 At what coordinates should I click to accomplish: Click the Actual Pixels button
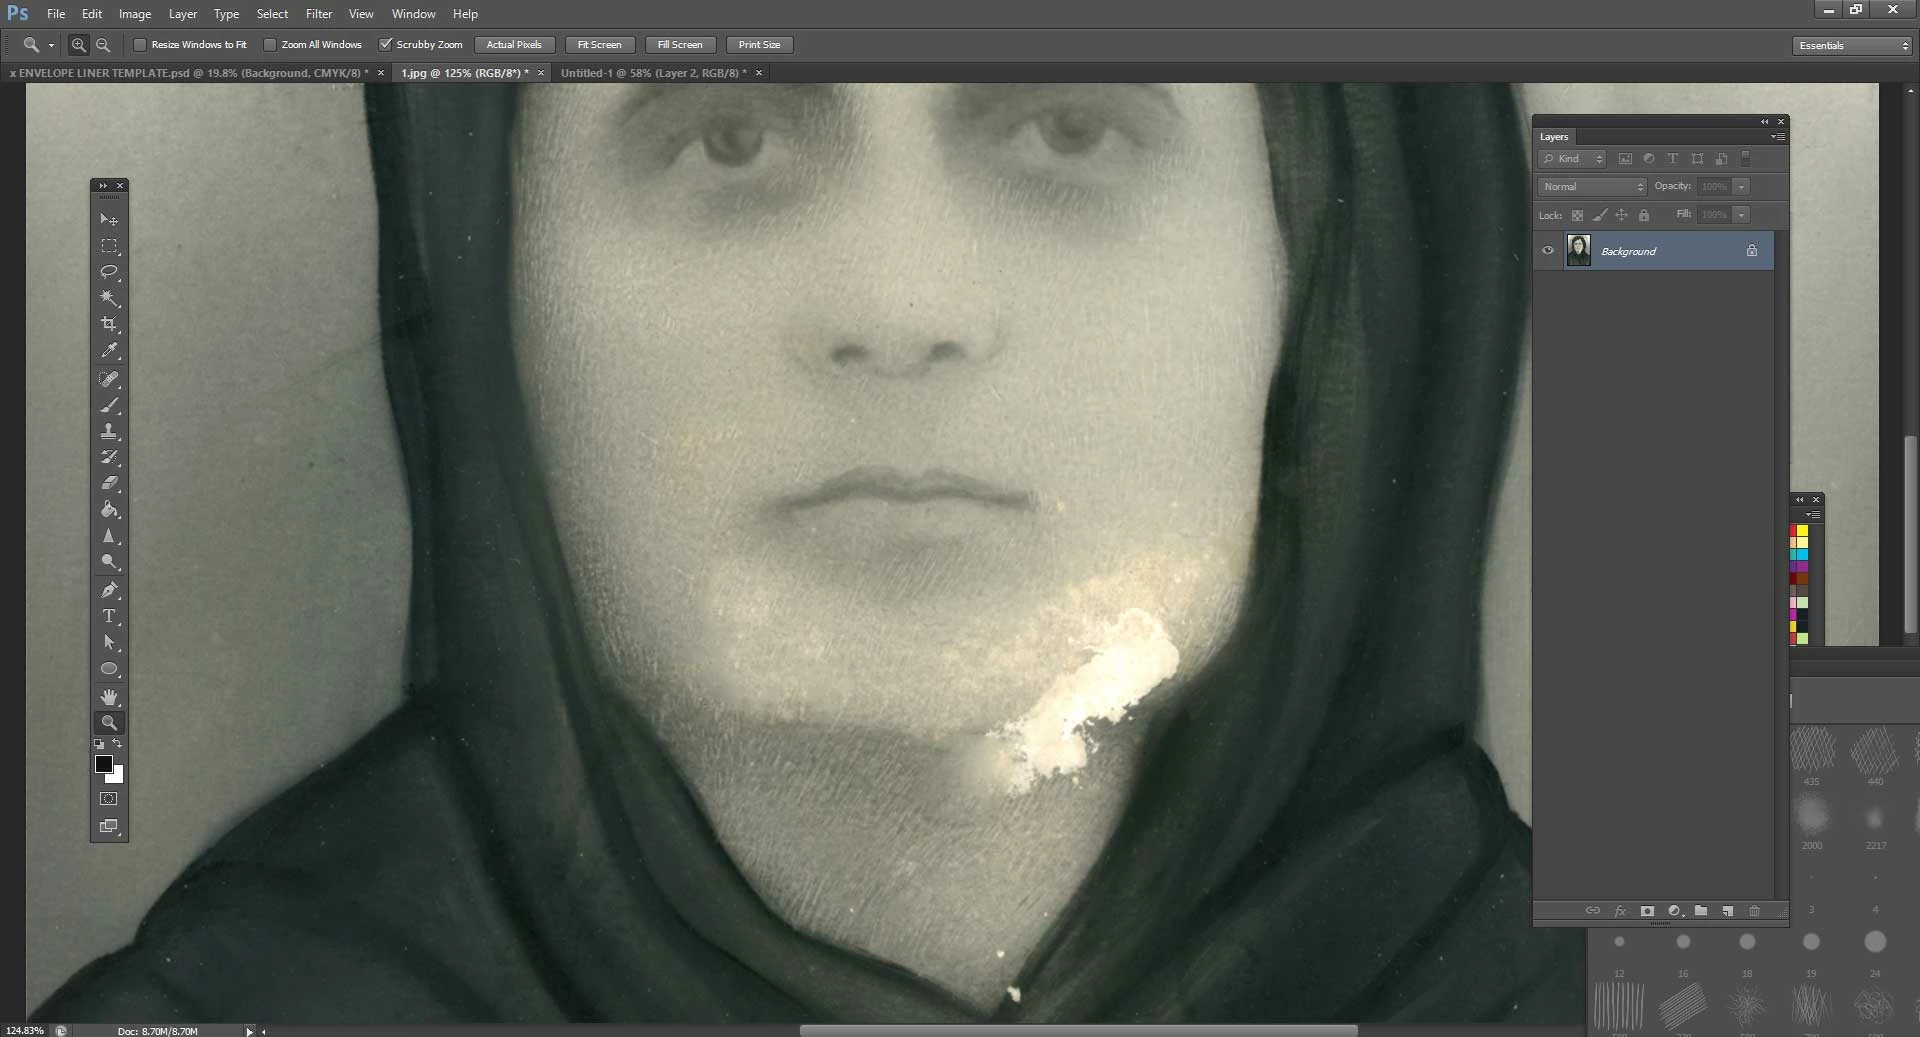514,45
